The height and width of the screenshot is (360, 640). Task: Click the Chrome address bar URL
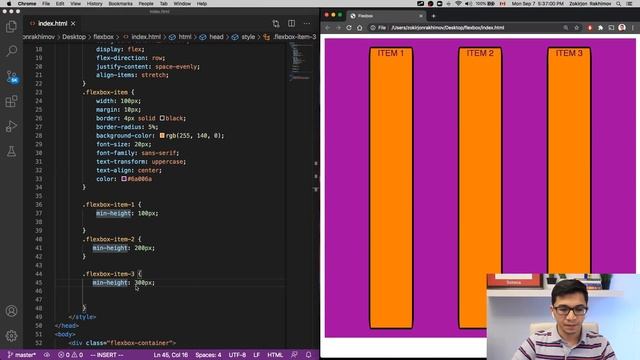tap(448, 28)
